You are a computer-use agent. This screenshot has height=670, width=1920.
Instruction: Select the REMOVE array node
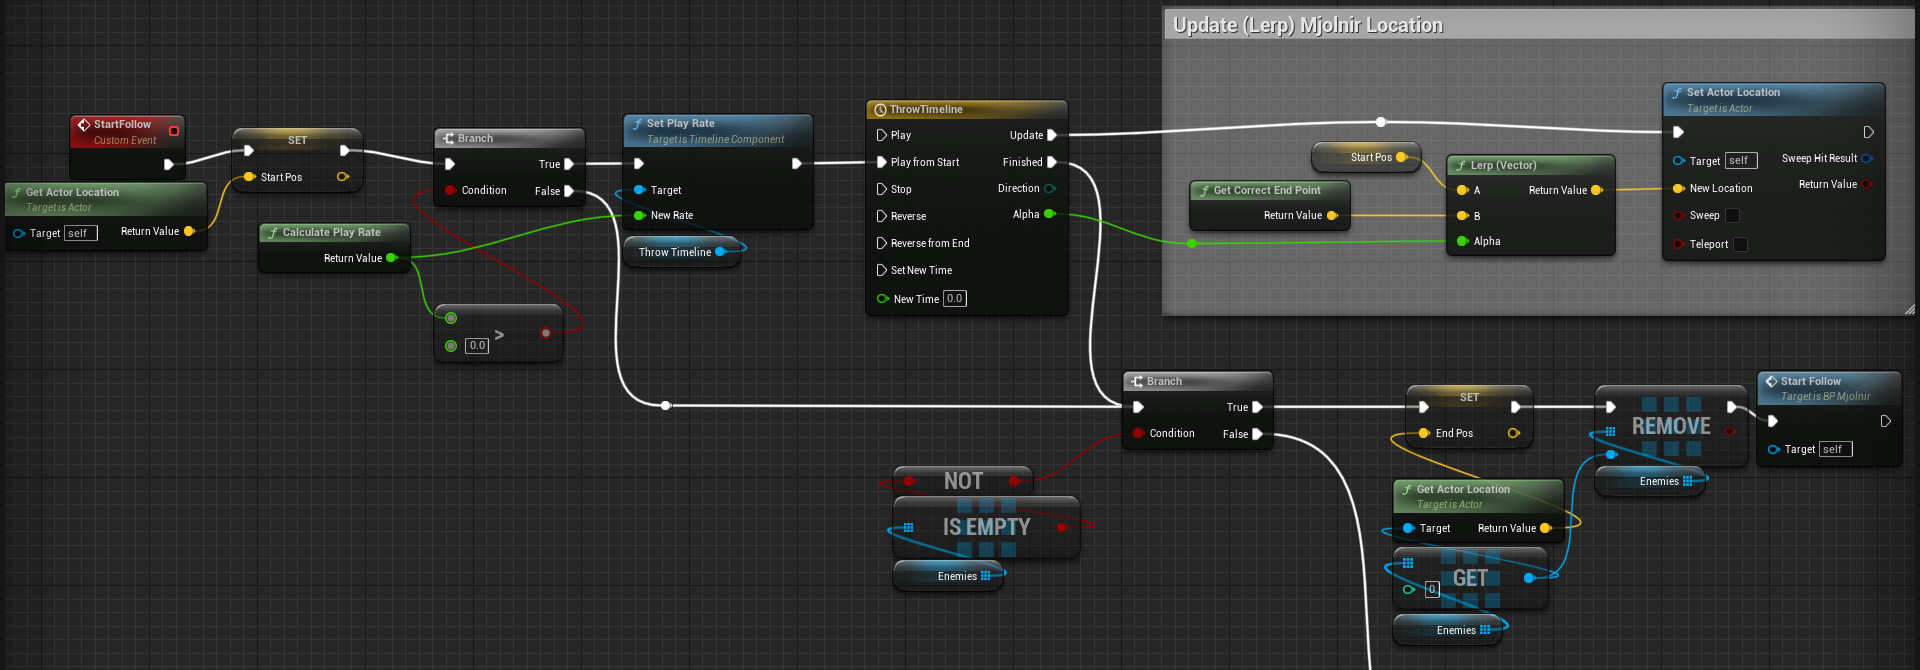point(1671,427)
